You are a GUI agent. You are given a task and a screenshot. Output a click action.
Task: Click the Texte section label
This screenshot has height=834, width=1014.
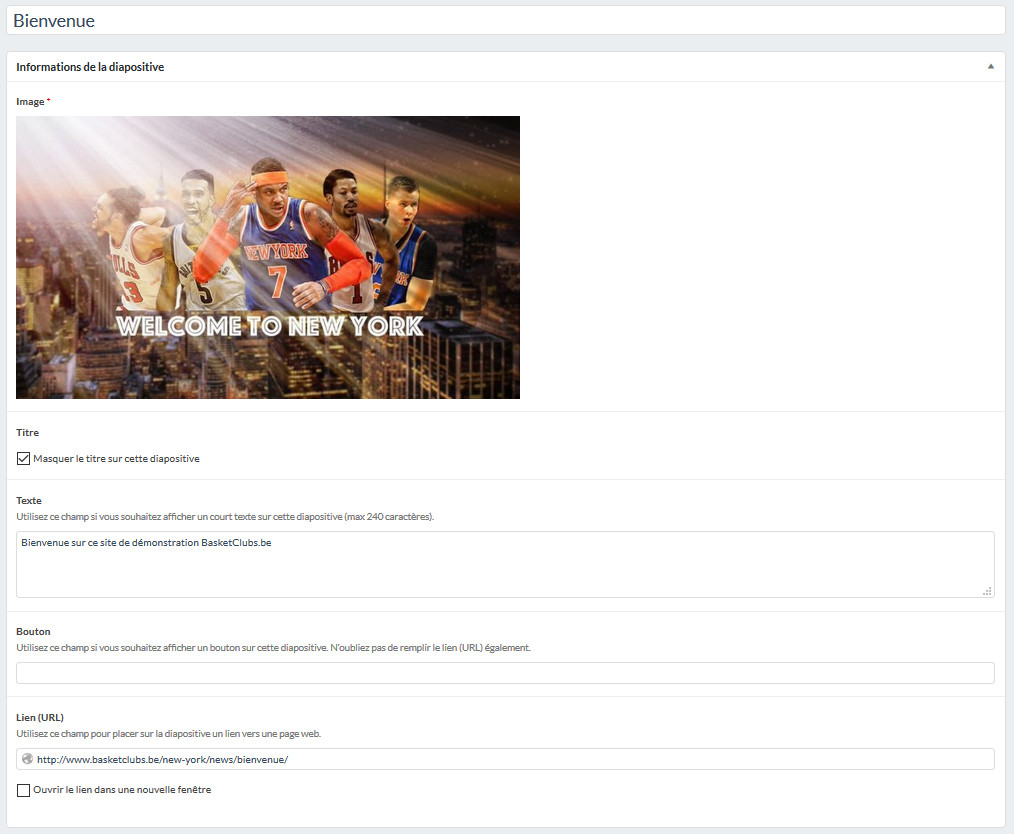[29, 500]
